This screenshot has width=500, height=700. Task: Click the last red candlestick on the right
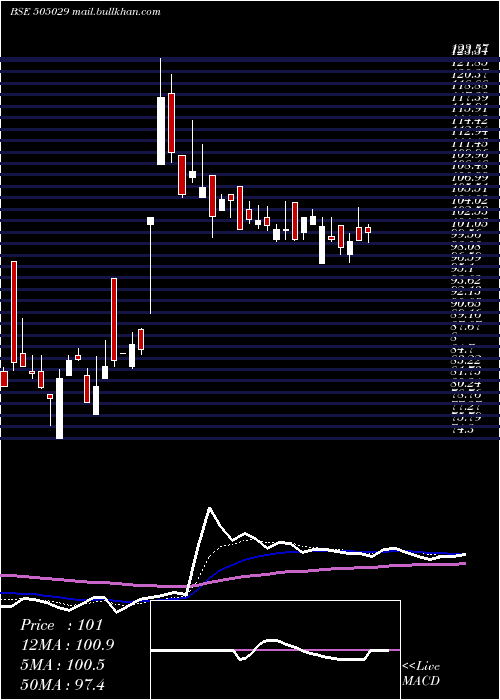tap(368, 230)
